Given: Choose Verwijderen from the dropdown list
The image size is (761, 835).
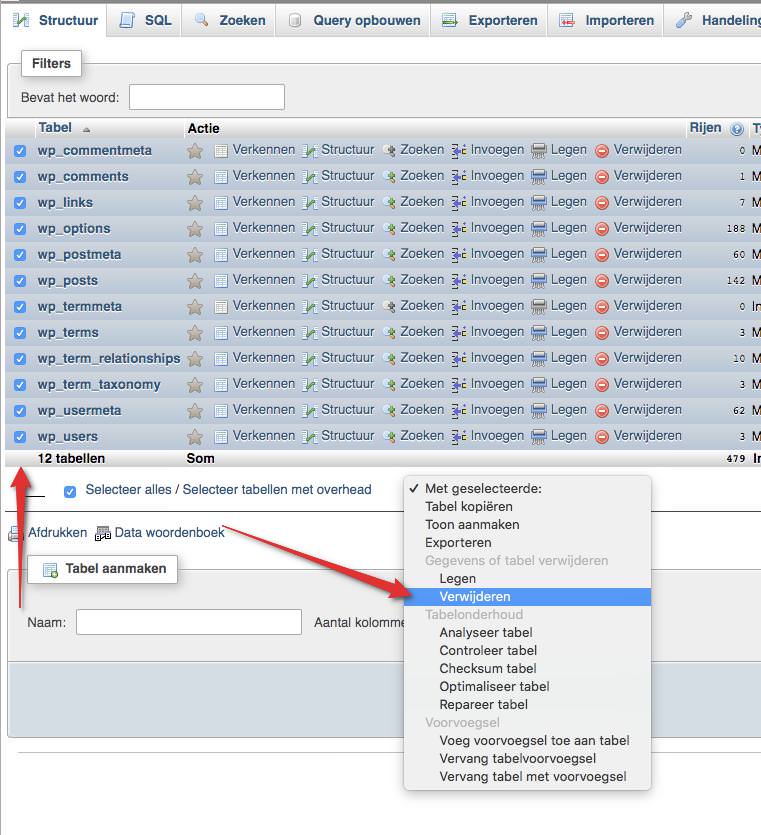Looking at the screenshot, I should pos(474,596).
